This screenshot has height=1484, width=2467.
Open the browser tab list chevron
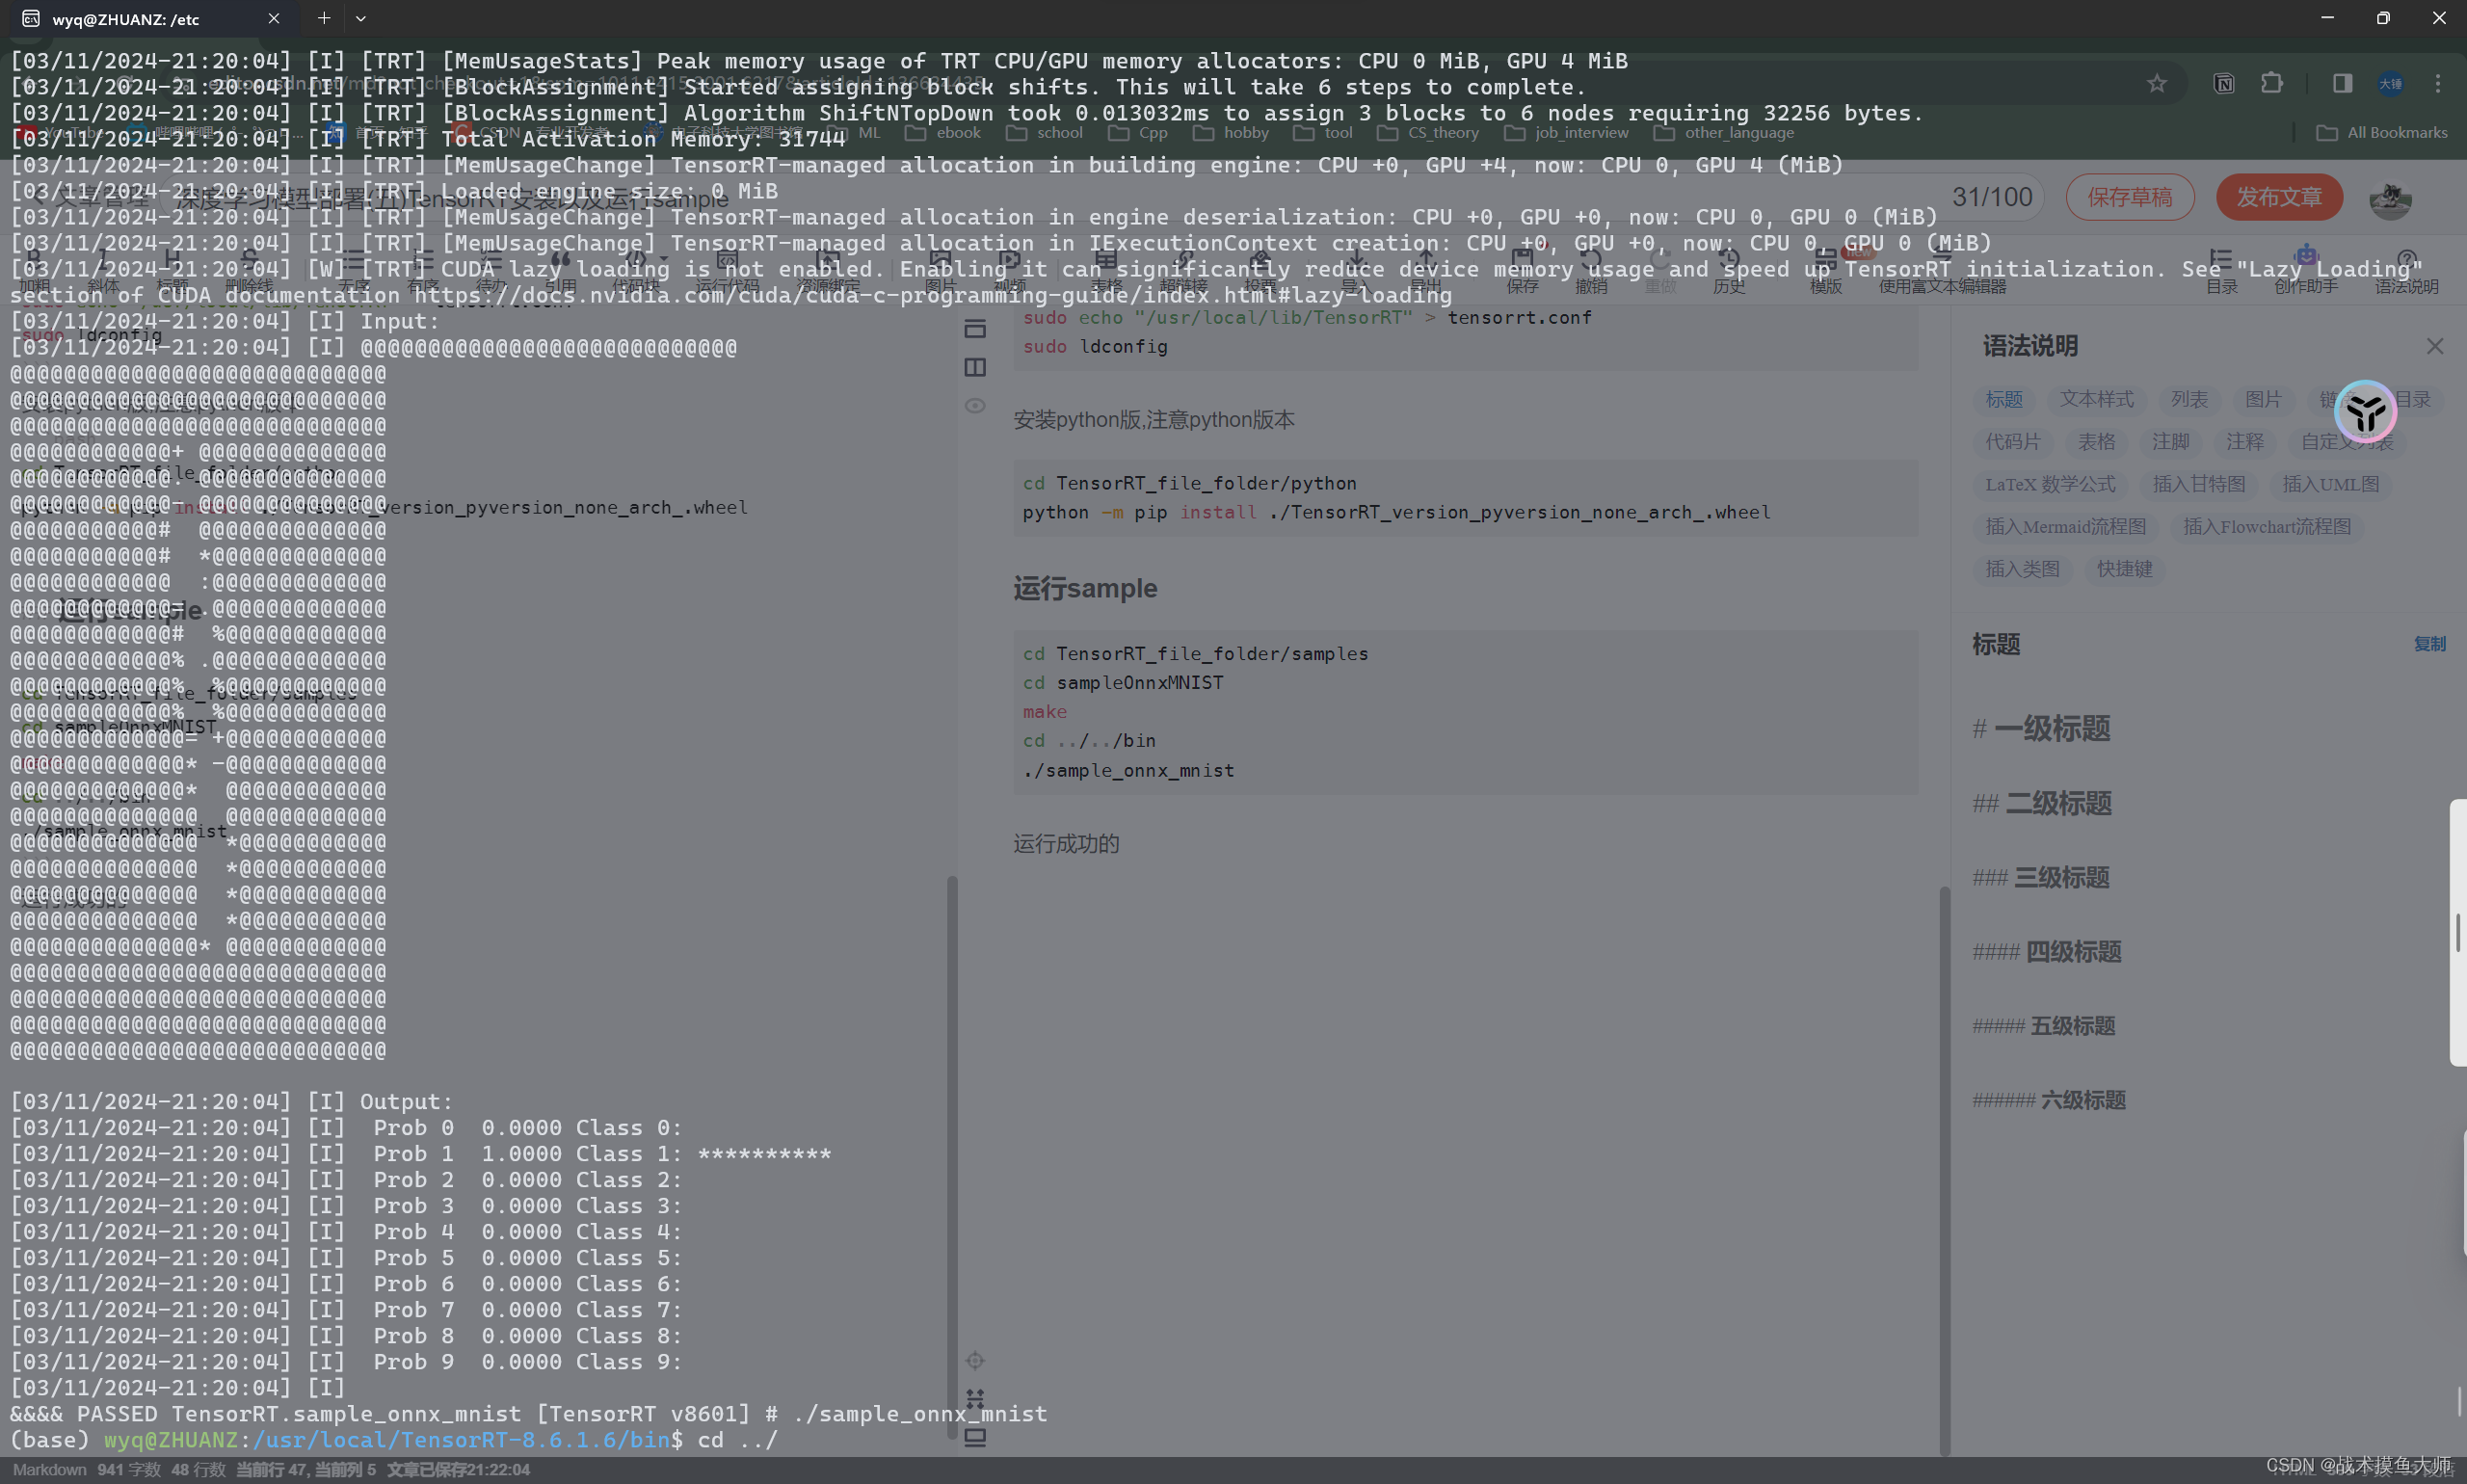[x=361, y=18]
